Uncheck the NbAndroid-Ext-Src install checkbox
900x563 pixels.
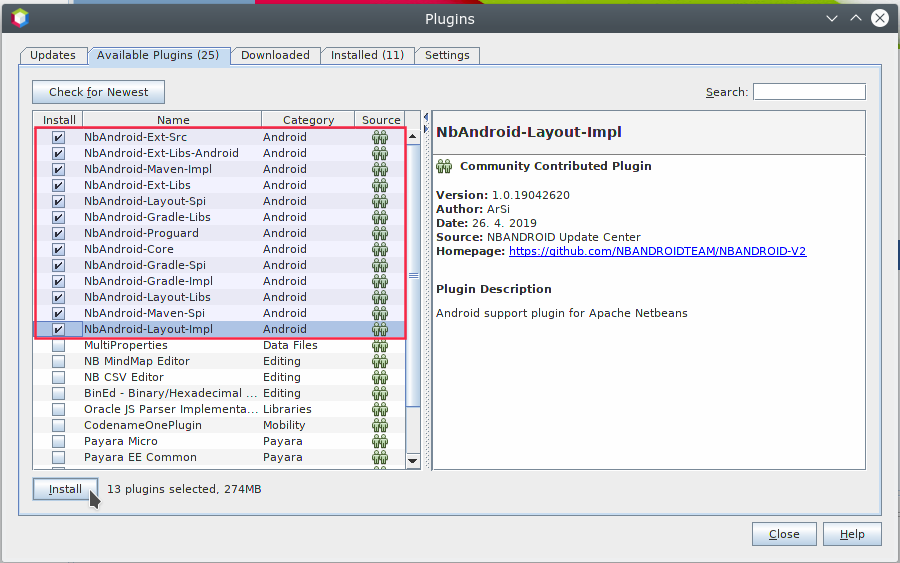tap(58, 137)
